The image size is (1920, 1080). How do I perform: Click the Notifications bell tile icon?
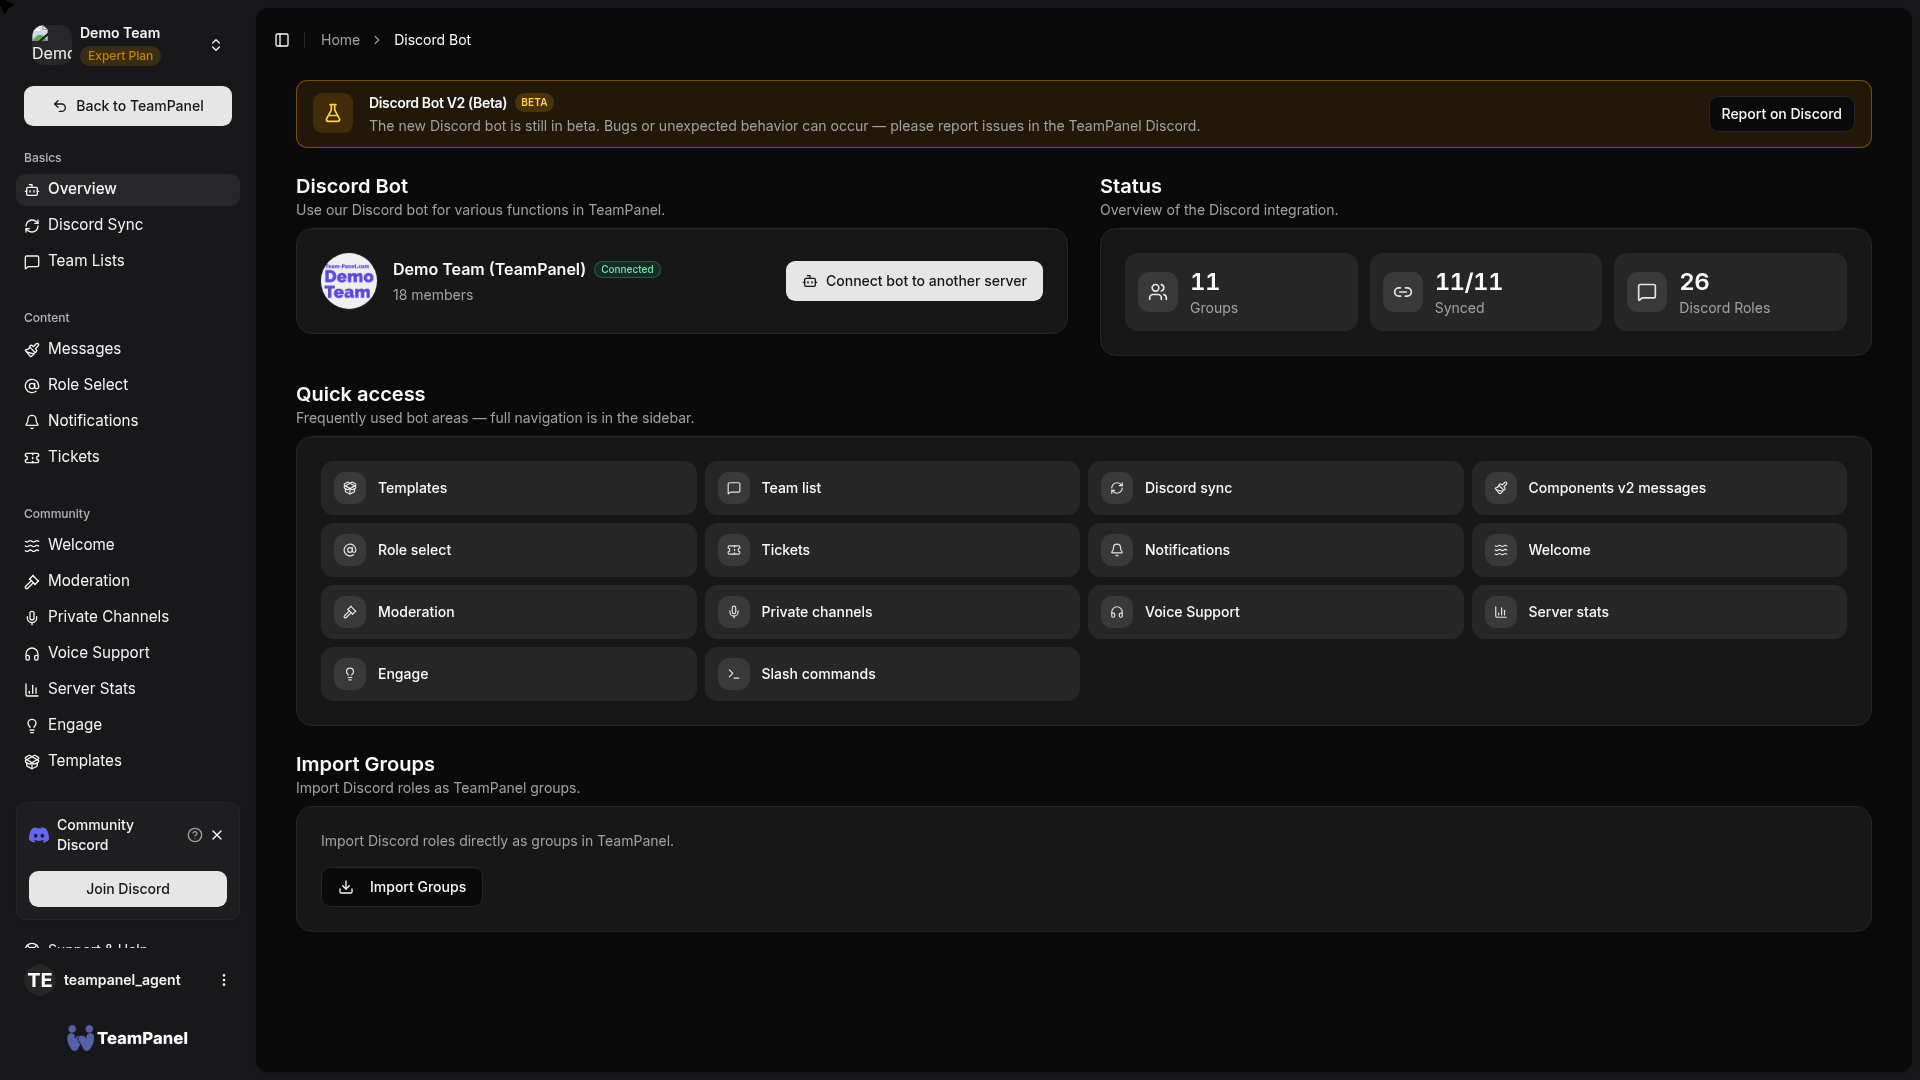pos(1117,550)
